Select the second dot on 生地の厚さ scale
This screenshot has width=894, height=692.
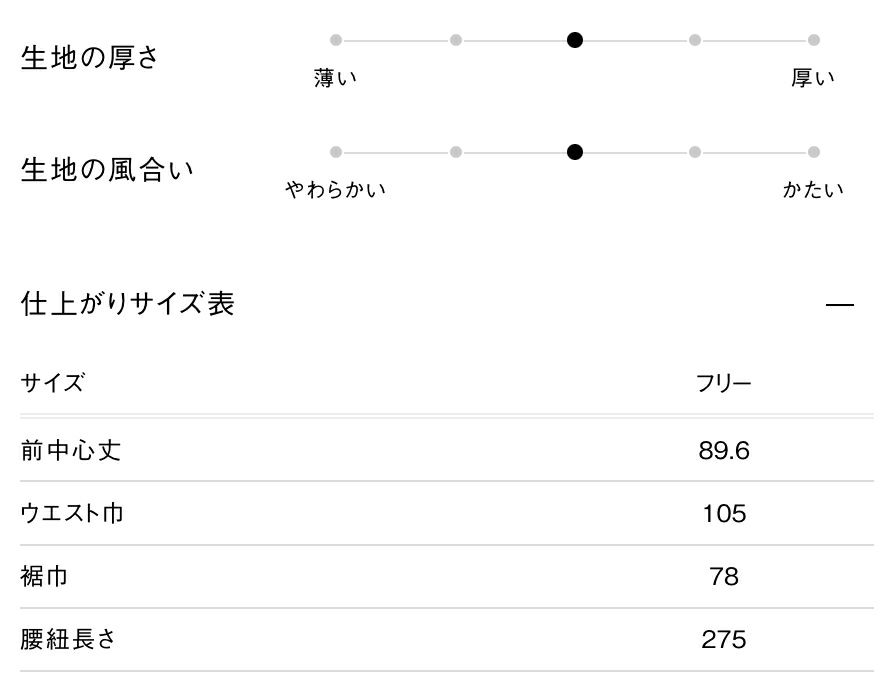point(456,40)
